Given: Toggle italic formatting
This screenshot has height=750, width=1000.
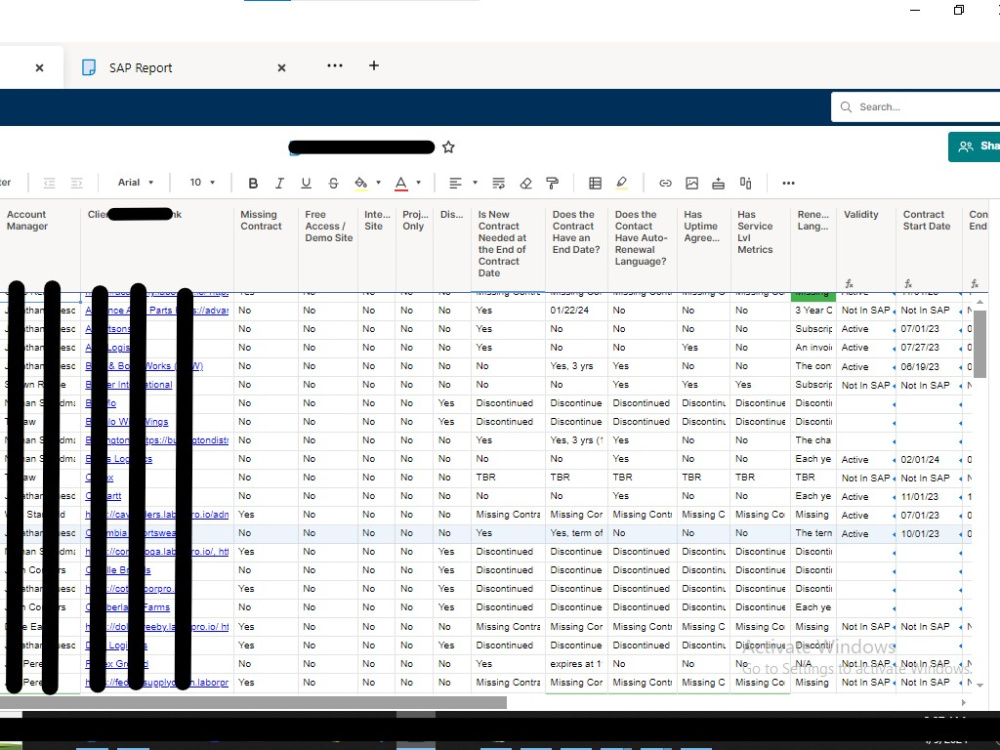Looking at the screenshot, I should 279,183.
